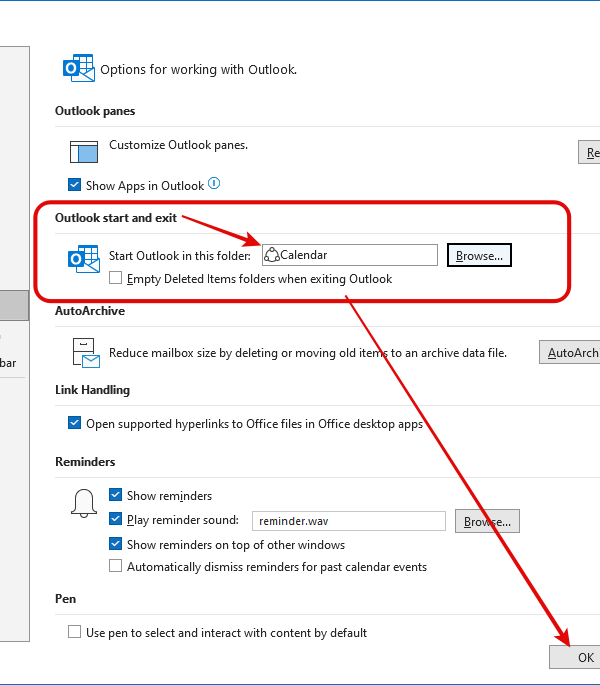Click the AutoArchive mailbox icon
Image resolution: width=600 pixels, height=685 pixels.
click(86, 353)
